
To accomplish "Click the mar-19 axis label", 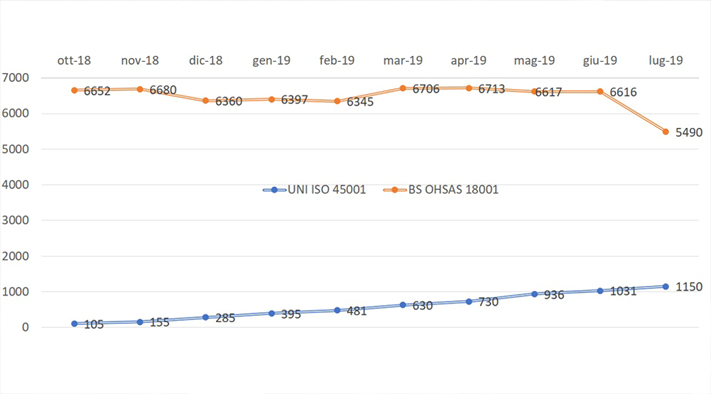I will pyautogui.click(x=403, y=61).
